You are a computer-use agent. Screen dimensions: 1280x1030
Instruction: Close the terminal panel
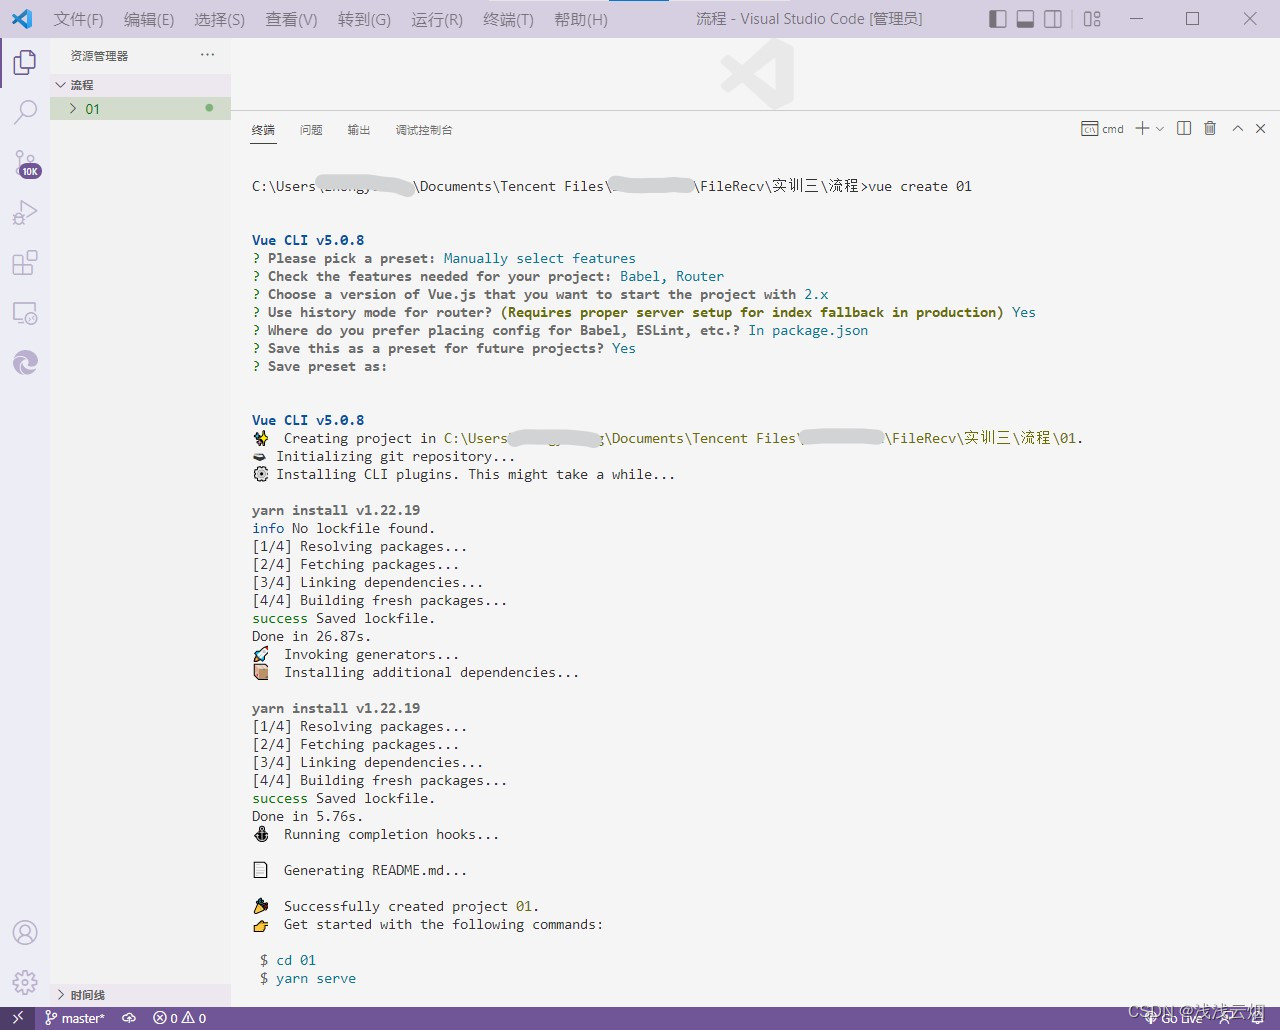[1260, 128]
